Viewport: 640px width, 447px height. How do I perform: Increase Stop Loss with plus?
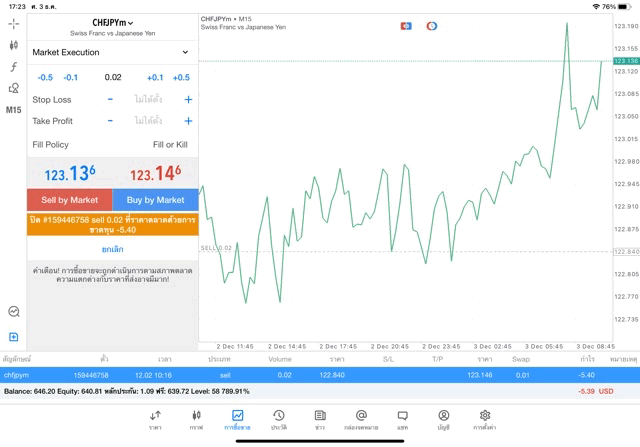[188, 99]
